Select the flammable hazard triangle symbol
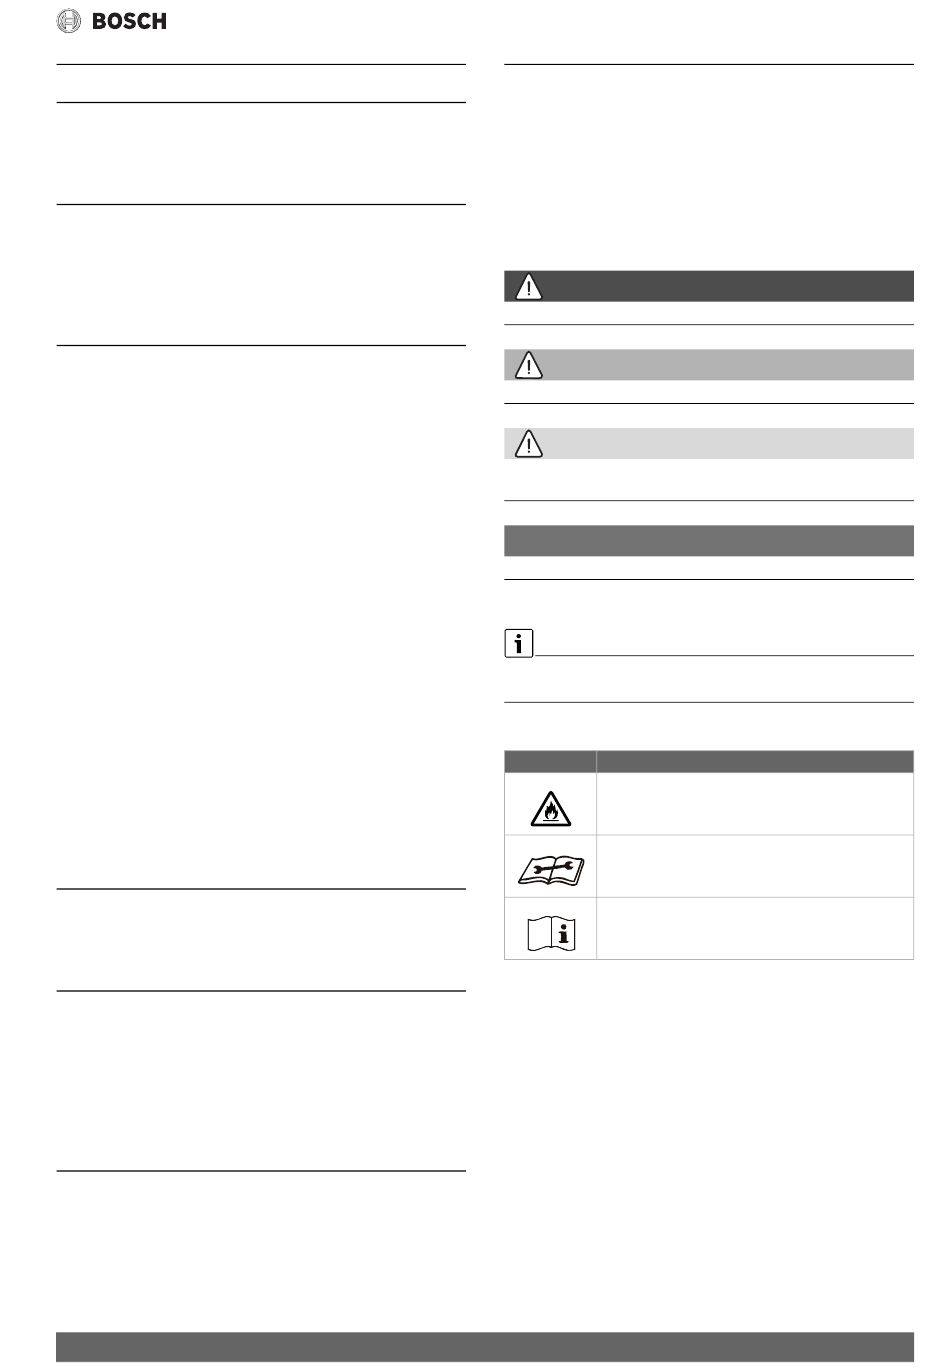The image size is (950, 1370). coord(550,805)
